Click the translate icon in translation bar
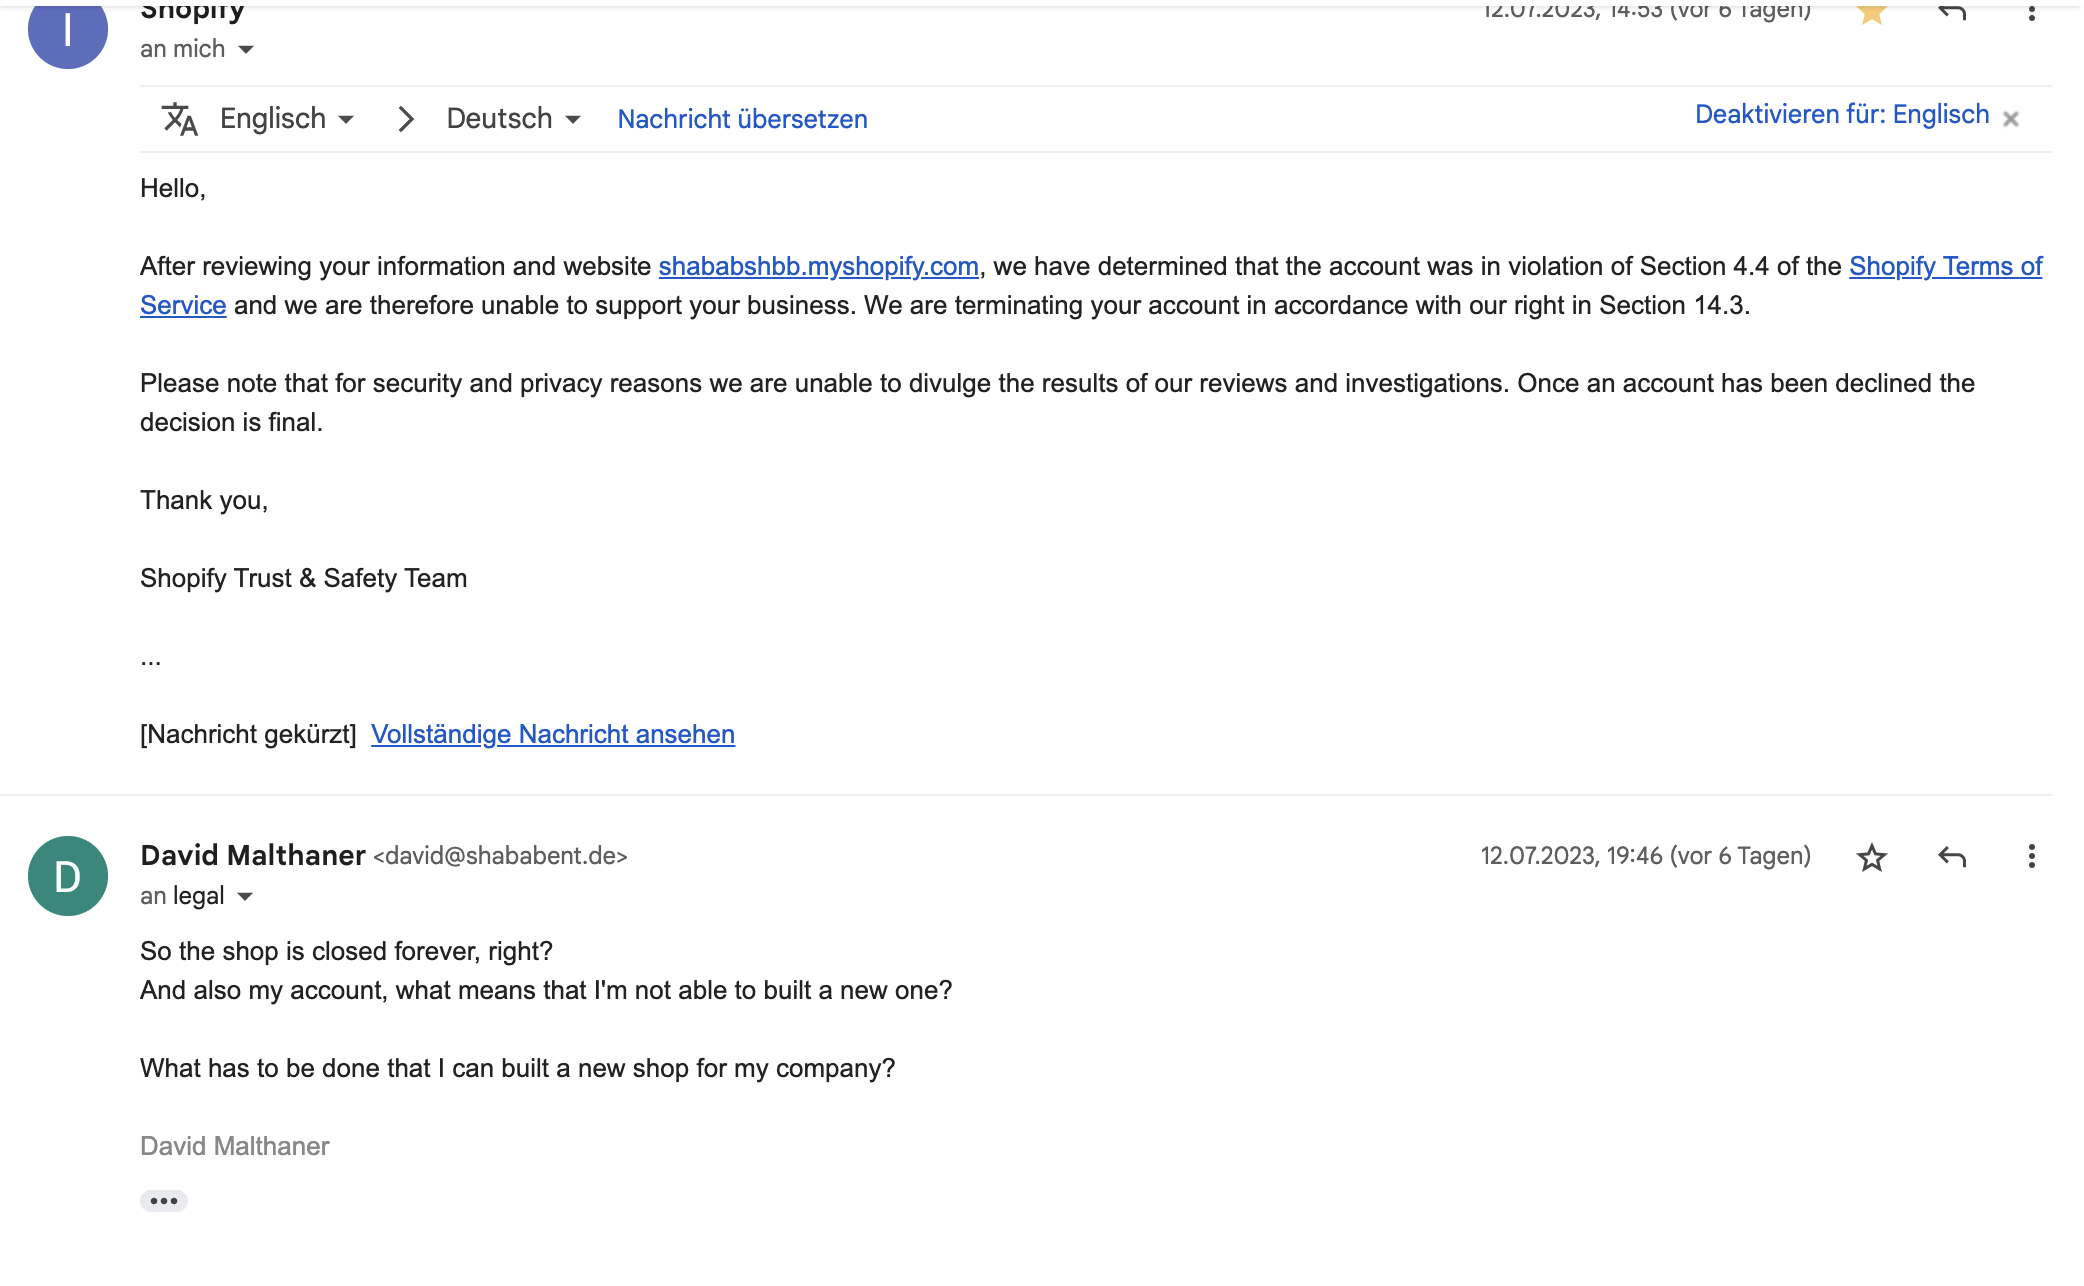Screen dimensions: 2084x1286 (180, 119)
